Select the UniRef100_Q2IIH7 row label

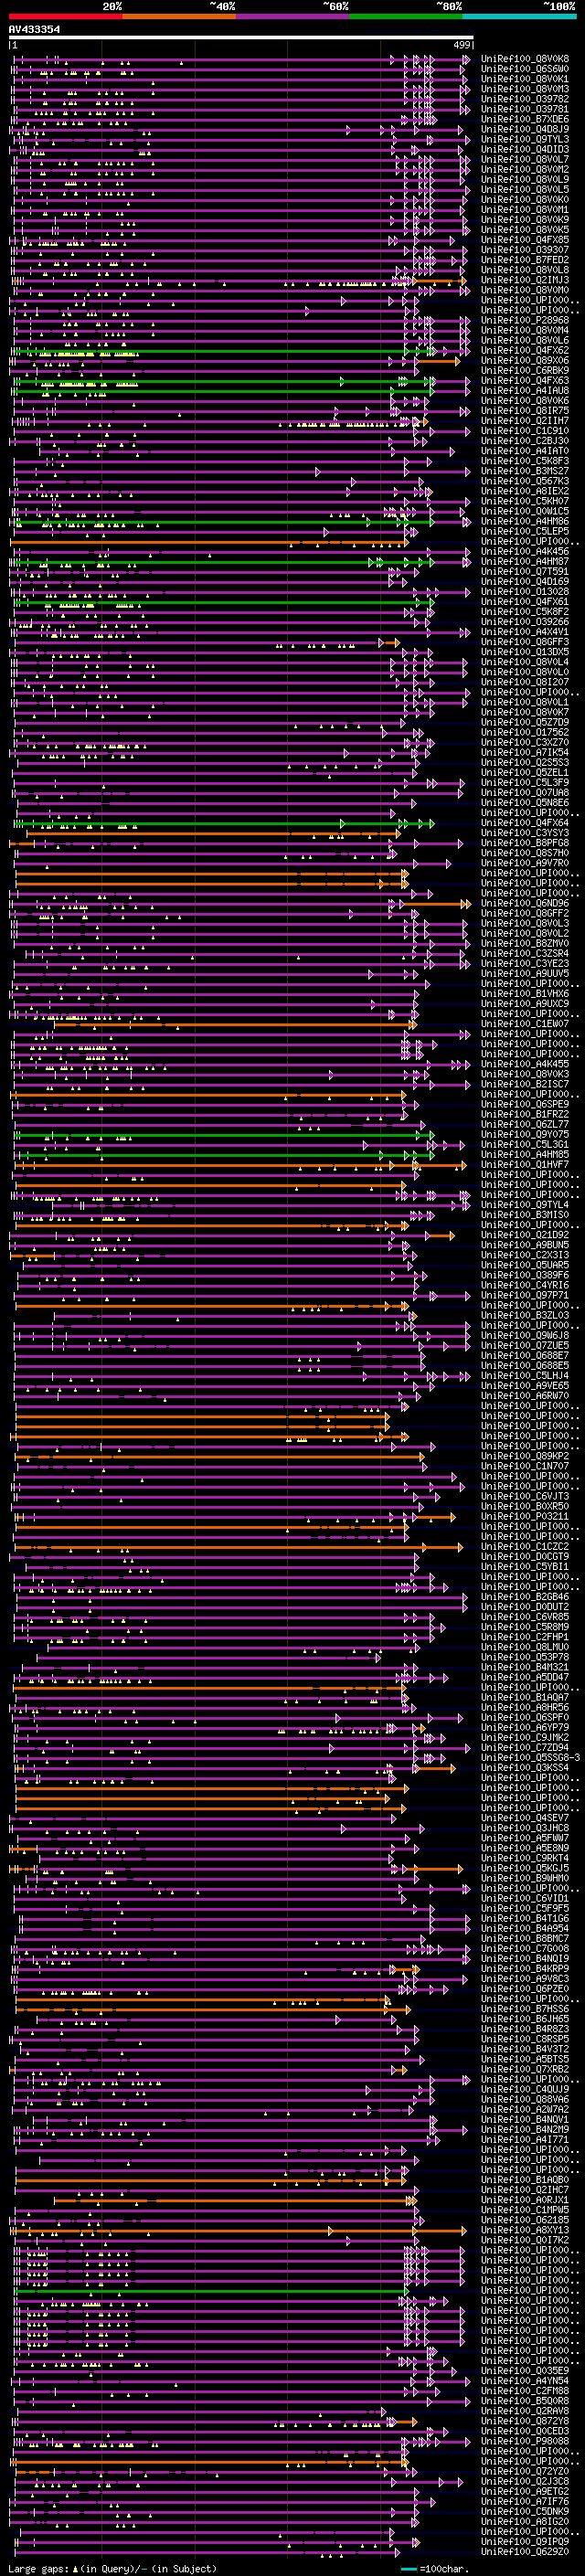(525, 421)
